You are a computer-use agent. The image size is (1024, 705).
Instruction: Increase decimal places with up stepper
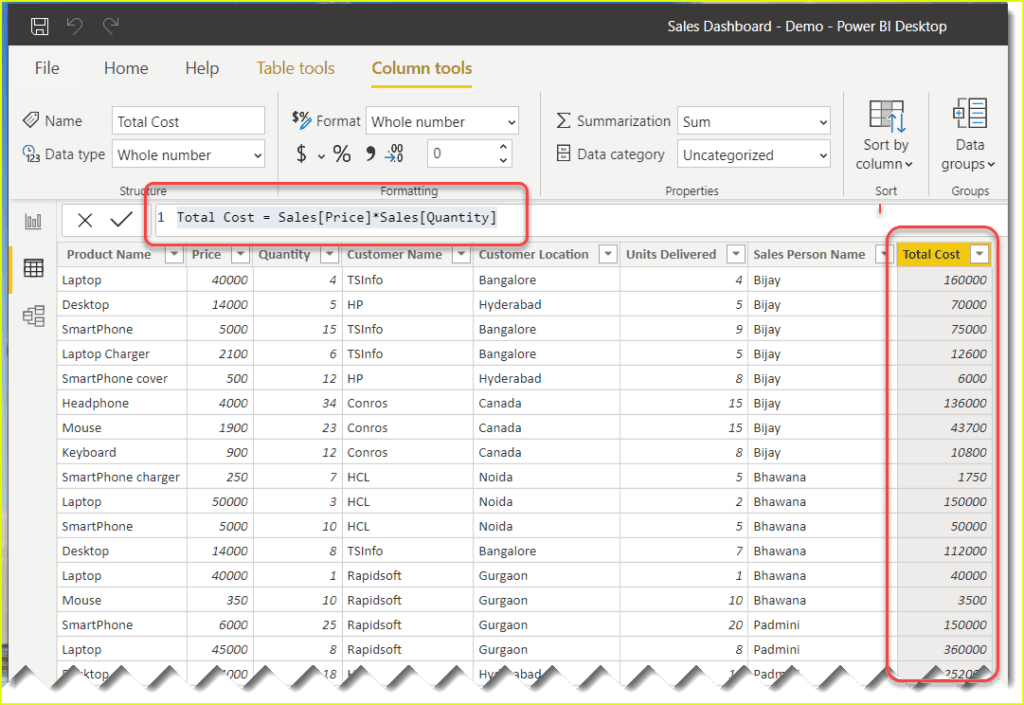pos(503,148)
